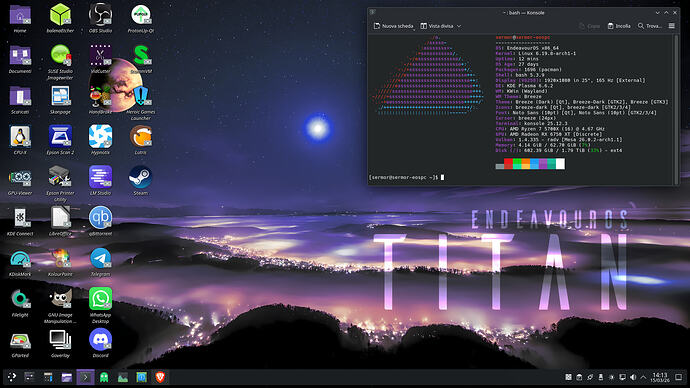Viewport: 690px width, 388px height.
Task: Expand the Vista divisa dropdown arrow
Action: pyautogui.click(x=459, y=26)
